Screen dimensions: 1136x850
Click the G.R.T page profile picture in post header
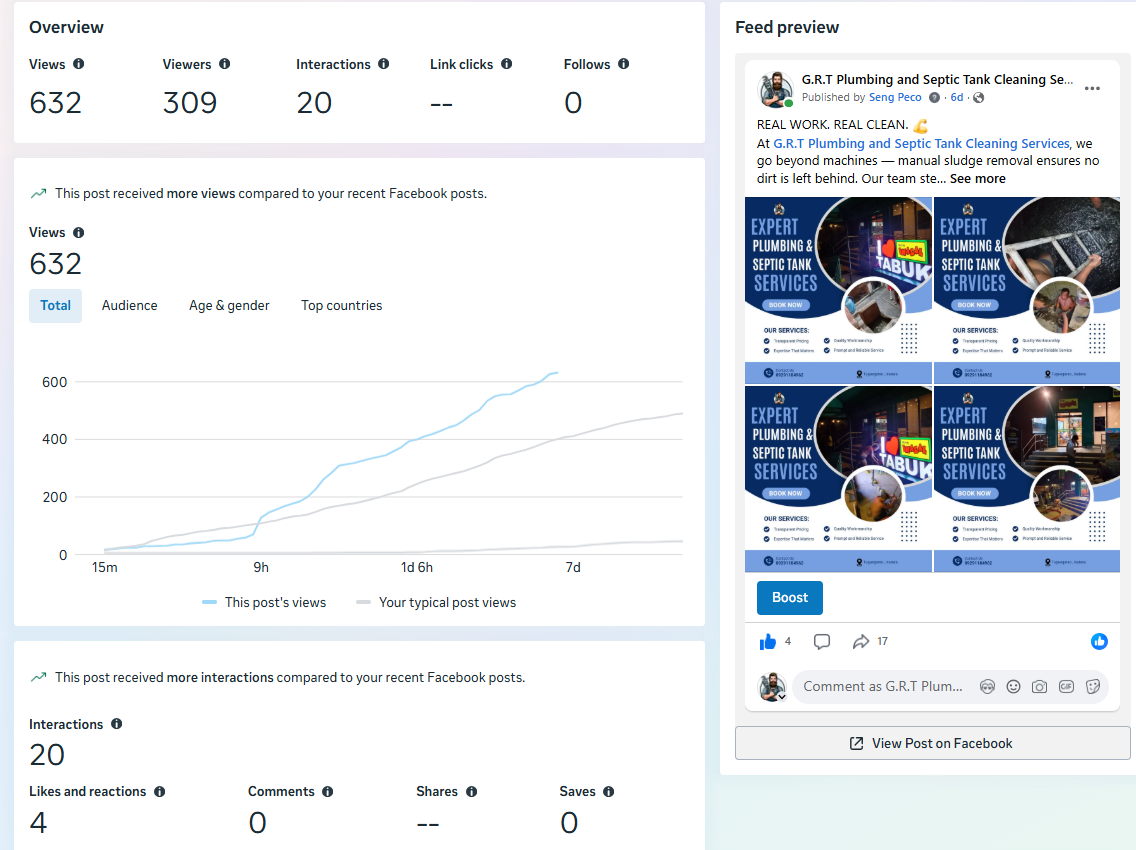pos(775,89)
